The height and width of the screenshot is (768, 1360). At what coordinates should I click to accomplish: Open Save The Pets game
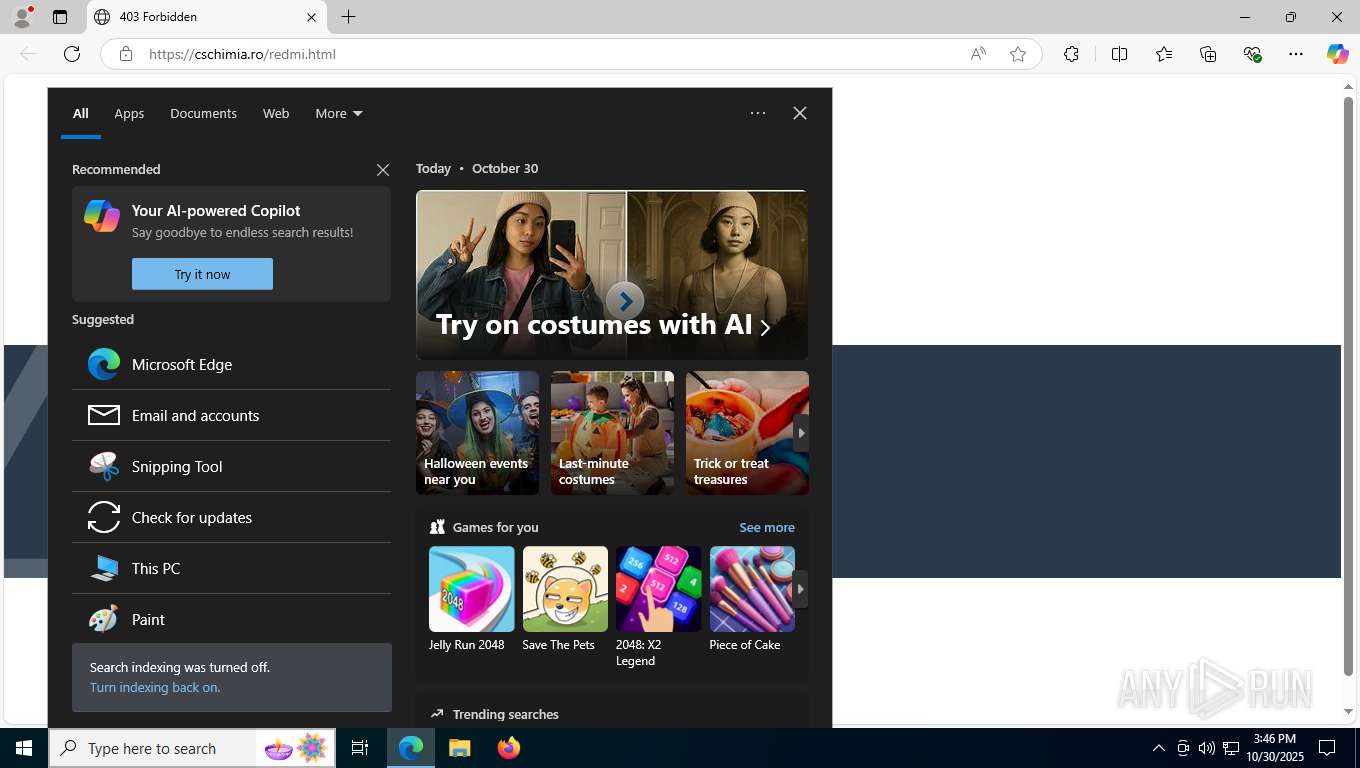point(565,599)
